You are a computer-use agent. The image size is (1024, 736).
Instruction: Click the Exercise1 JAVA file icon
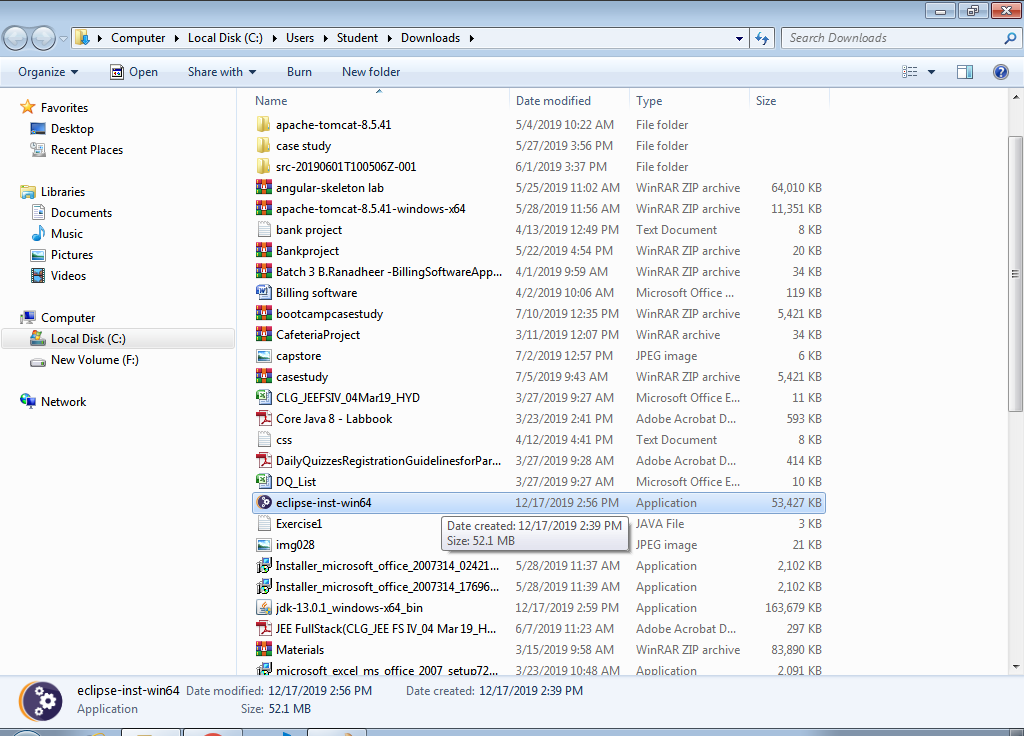(263, 524)
